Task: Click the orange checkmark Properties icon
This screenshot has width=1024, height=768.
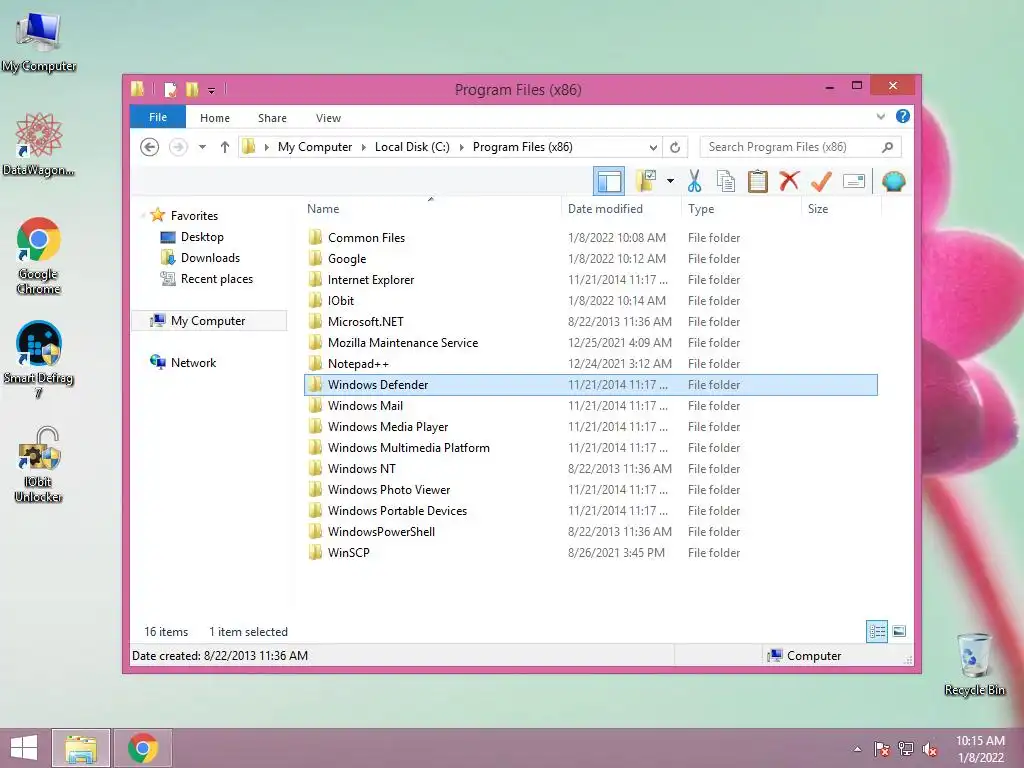Action: [x=821, y=181]
